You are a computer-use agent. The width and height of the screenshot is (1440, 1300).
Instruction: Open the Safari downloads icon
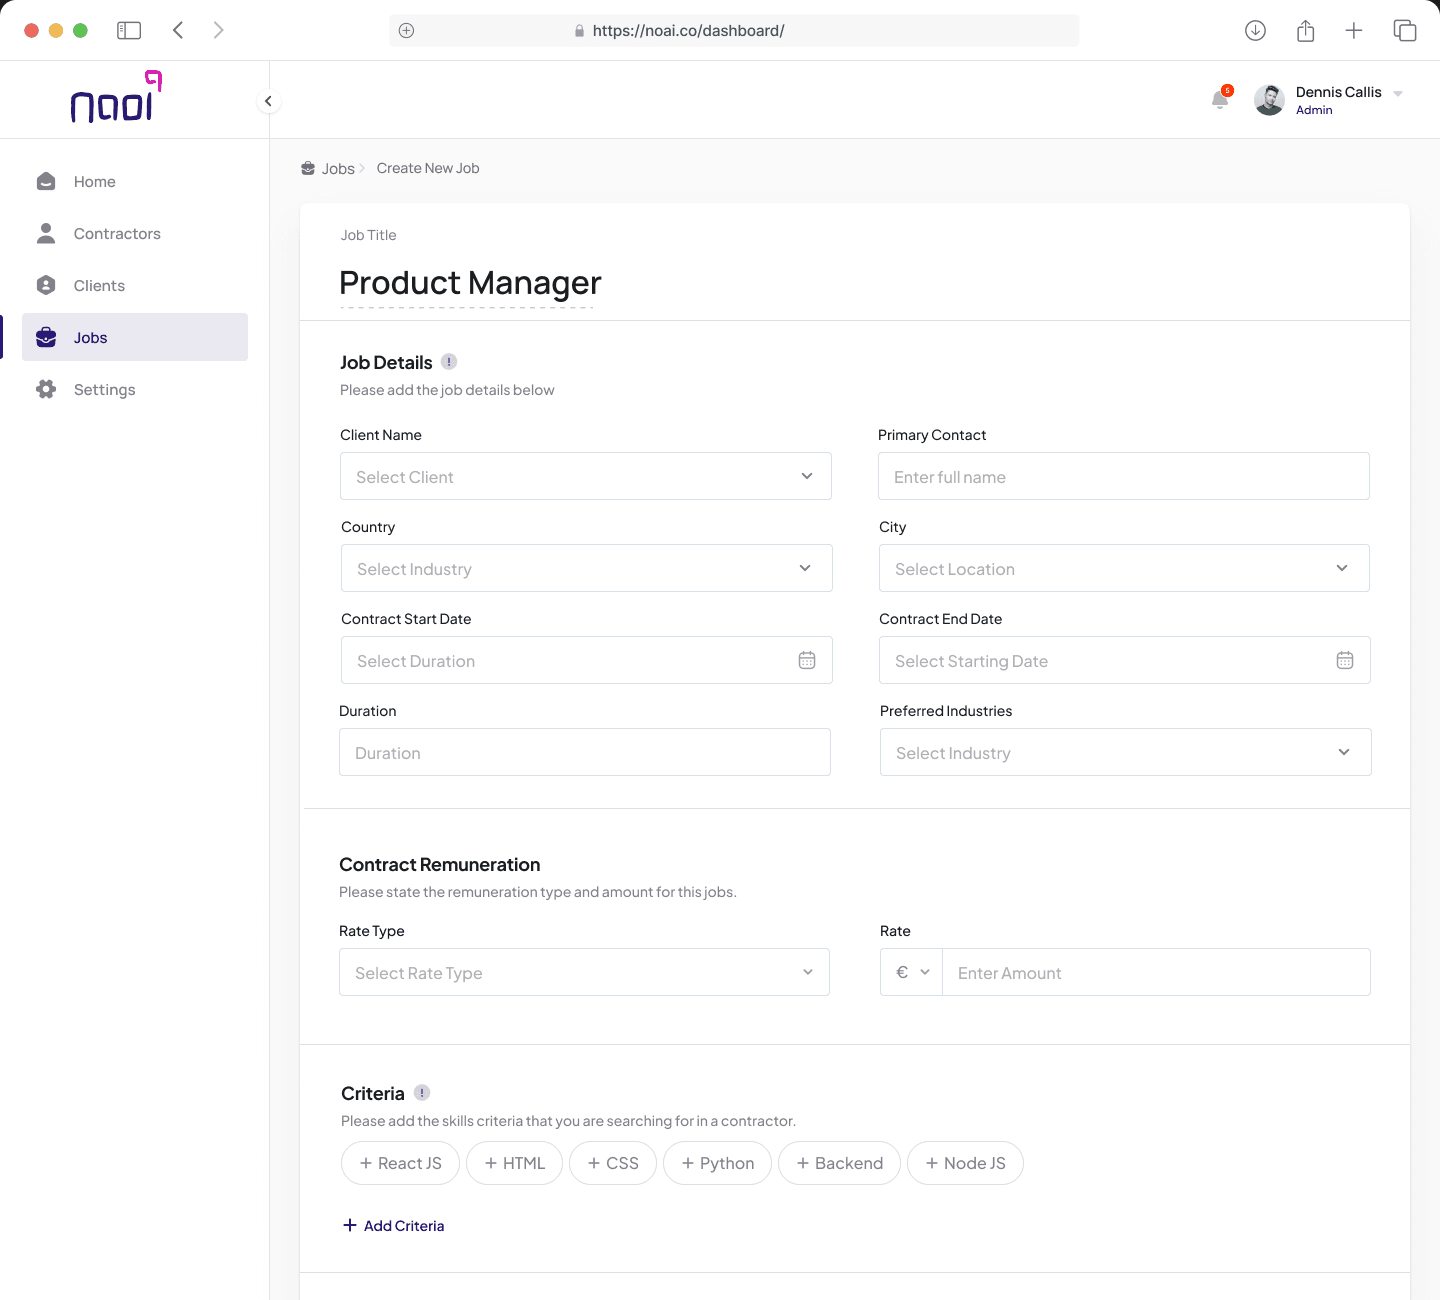click(x=1255, y=30)
